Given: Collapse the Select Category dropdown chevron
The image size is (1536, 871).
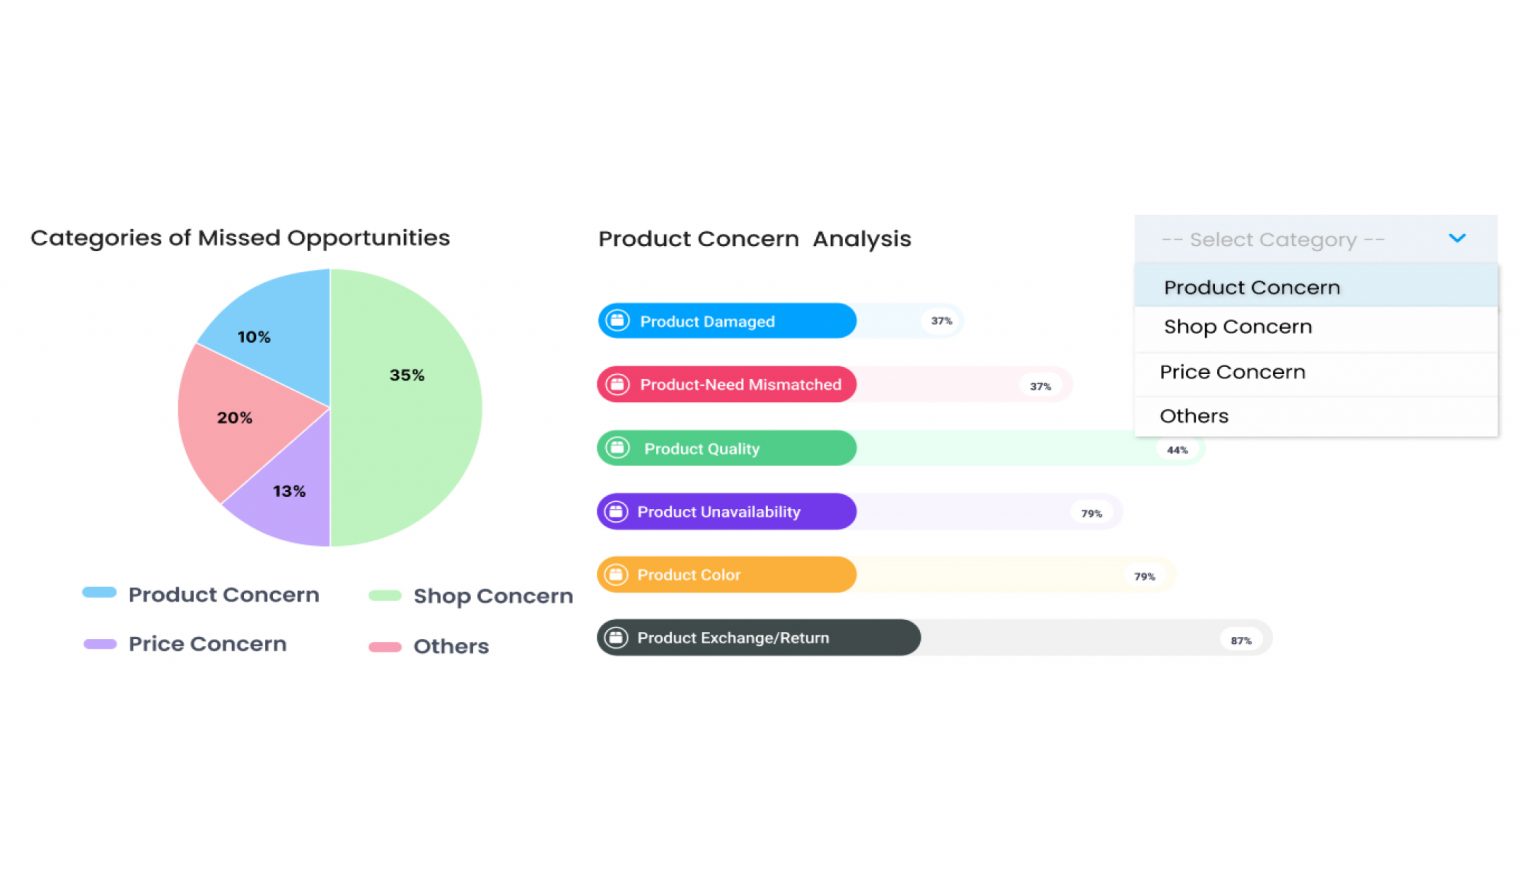Looking at the screenshot, I should pyautogui.click(x=1457, y=238).
